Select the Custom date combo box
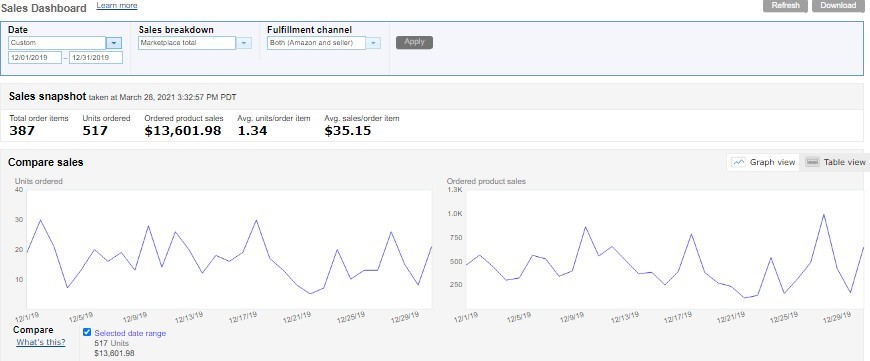 [x=57, y=43]
